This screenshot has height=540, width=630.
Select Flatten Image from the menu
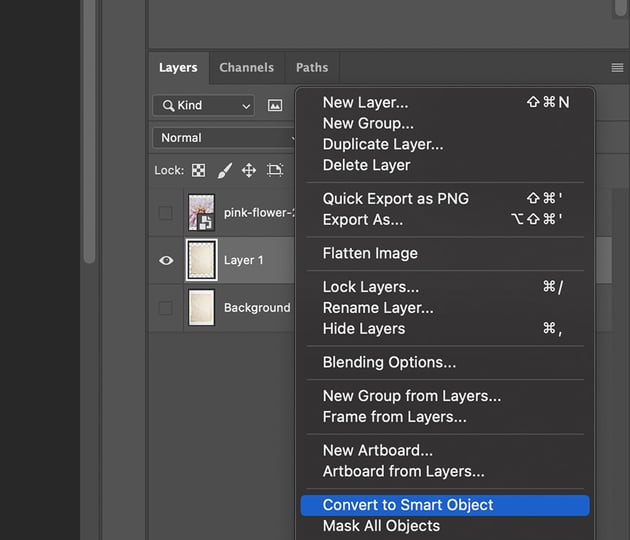[x=370, y=253]
